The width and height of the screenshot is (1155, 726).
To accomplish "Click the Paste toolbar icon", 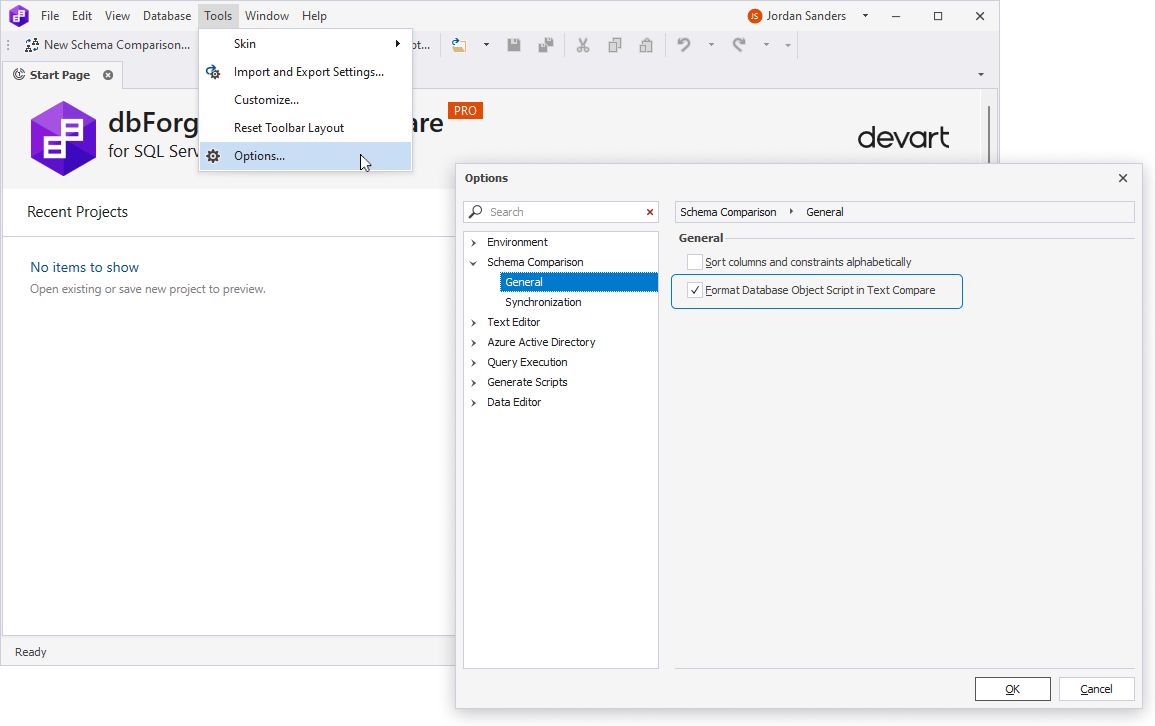I will click(x=646, y=45).
